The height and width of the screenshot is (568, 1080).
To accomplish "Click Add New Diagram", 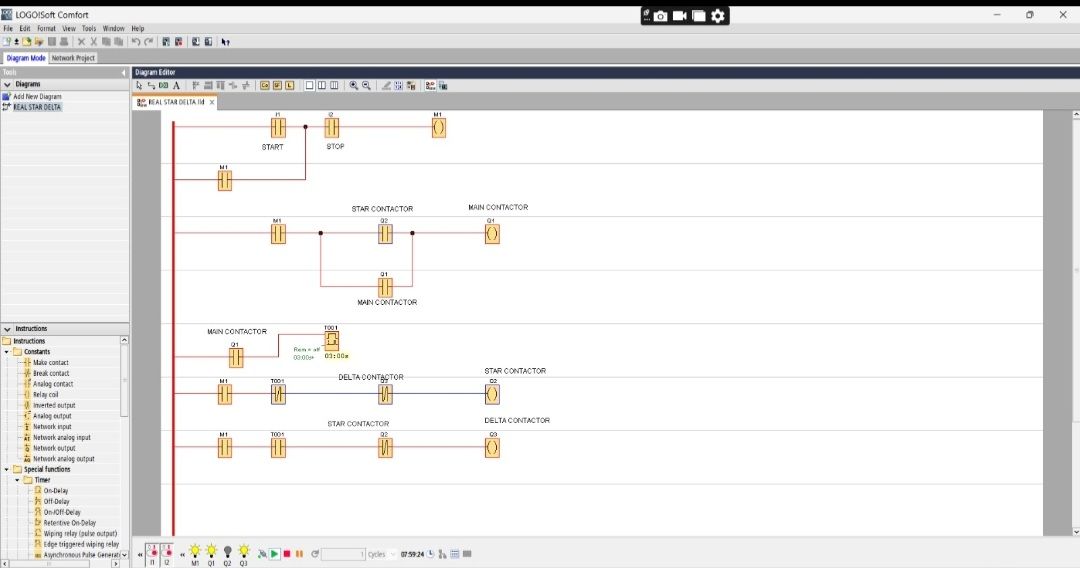I will tap(37, 96).
